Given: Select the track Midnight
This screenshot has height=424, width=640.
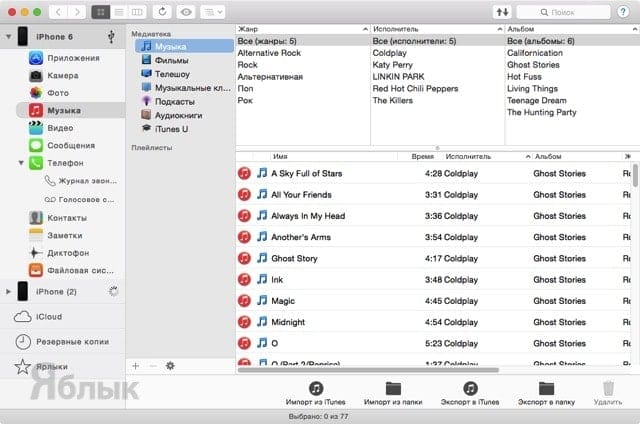Looking at the screenshot, I should tap(433, 322).
